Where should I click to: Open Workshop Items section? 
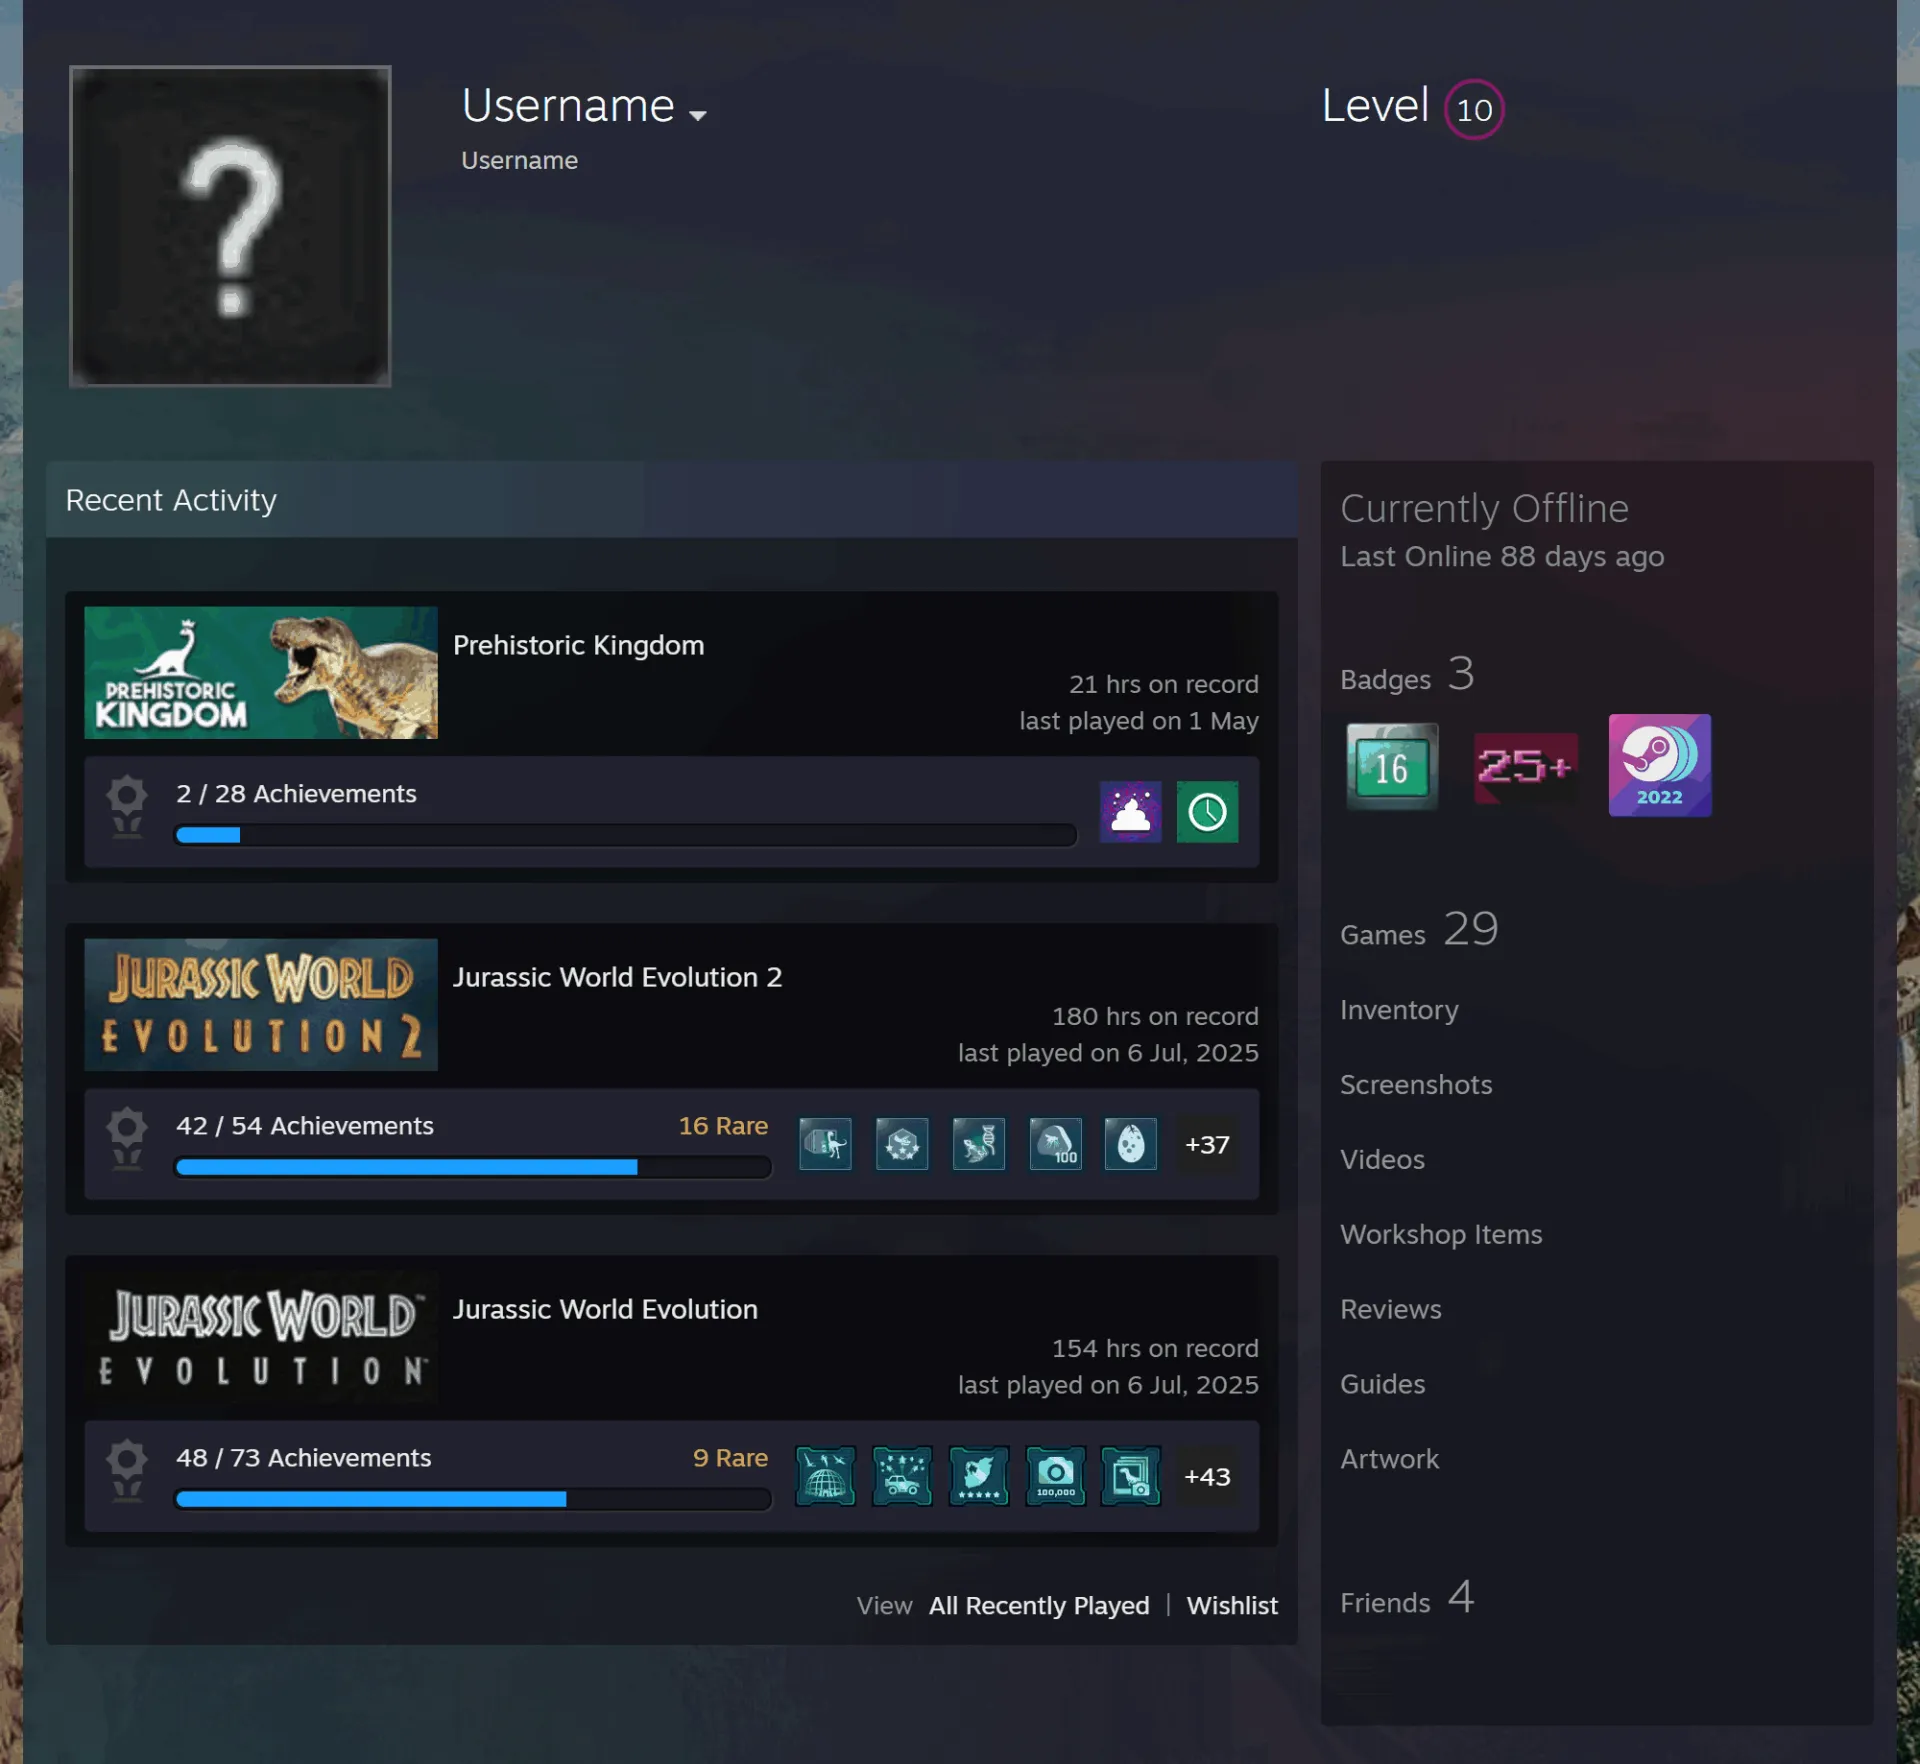tap(1441, 1235)
